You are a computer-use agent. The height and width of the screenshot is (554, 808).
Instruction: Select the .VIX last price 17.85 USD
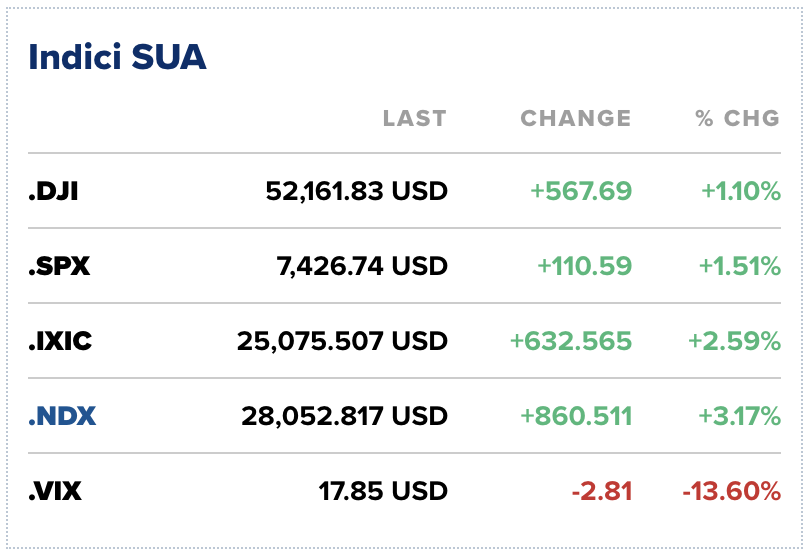[x=383, y=491]
